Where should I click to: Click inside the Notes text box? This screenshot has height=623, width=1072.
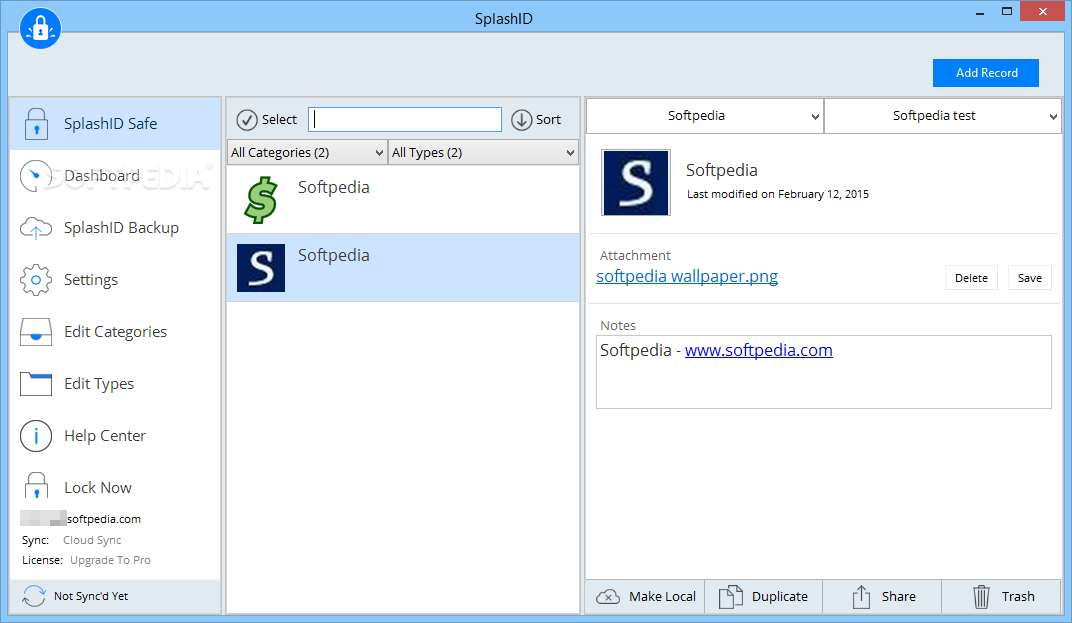click(824, 372)
